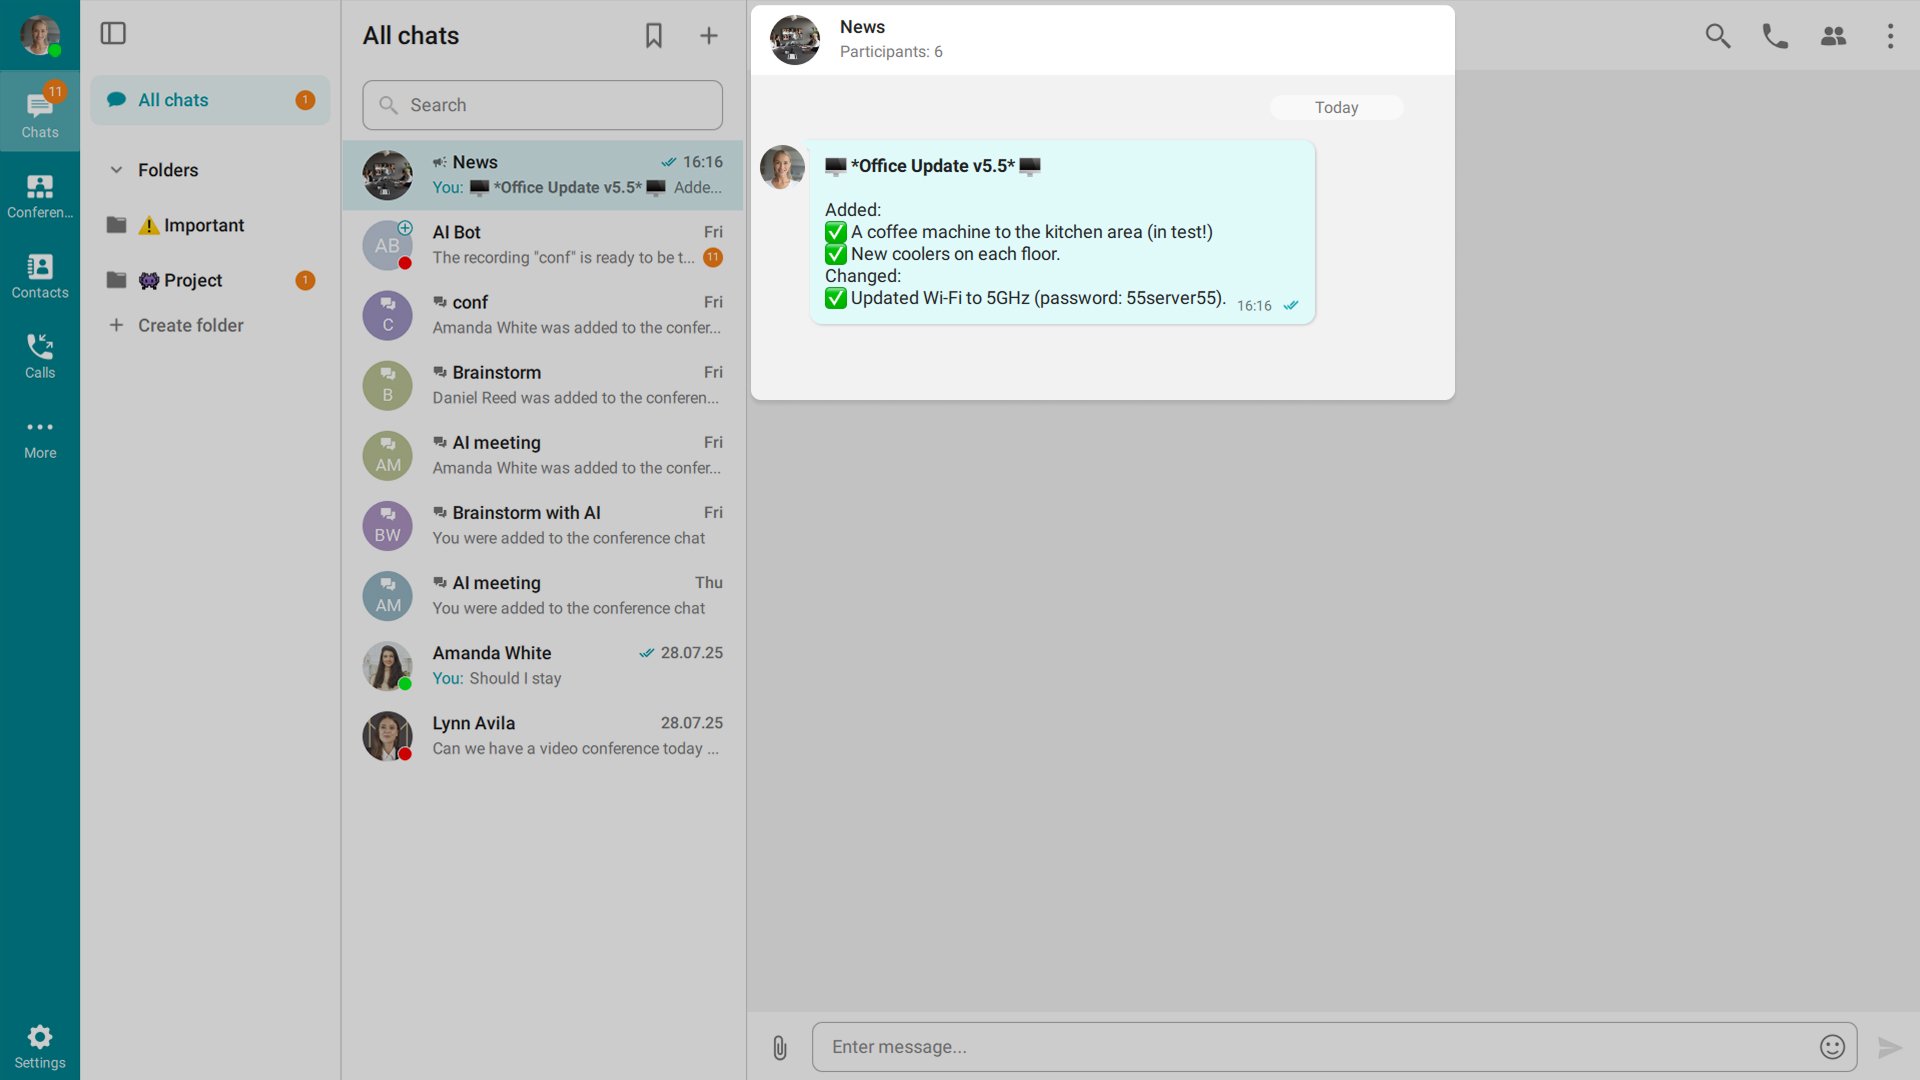Open the emoji picker

[x=1832, y=1047]
